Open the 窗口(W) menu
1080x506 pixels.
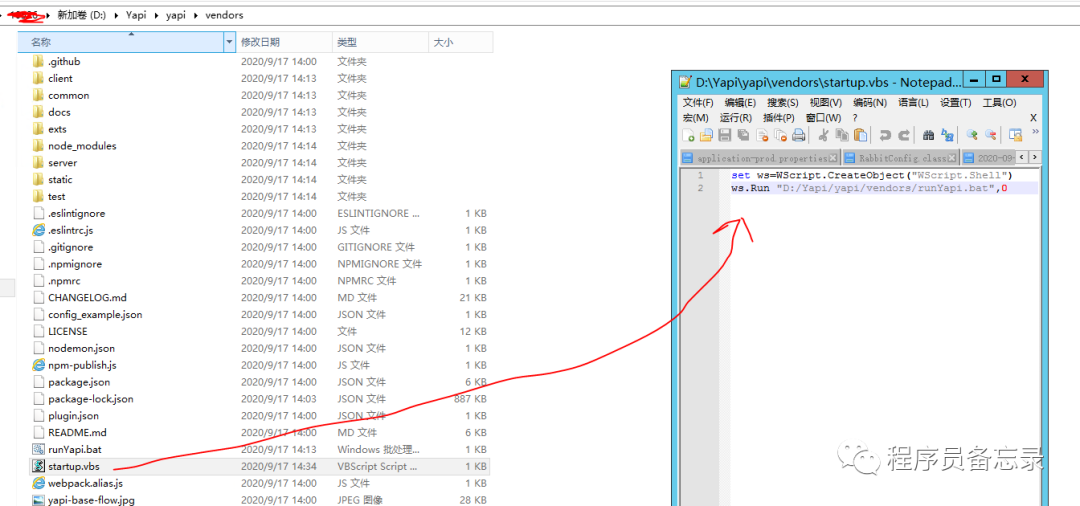coord(823,118)
